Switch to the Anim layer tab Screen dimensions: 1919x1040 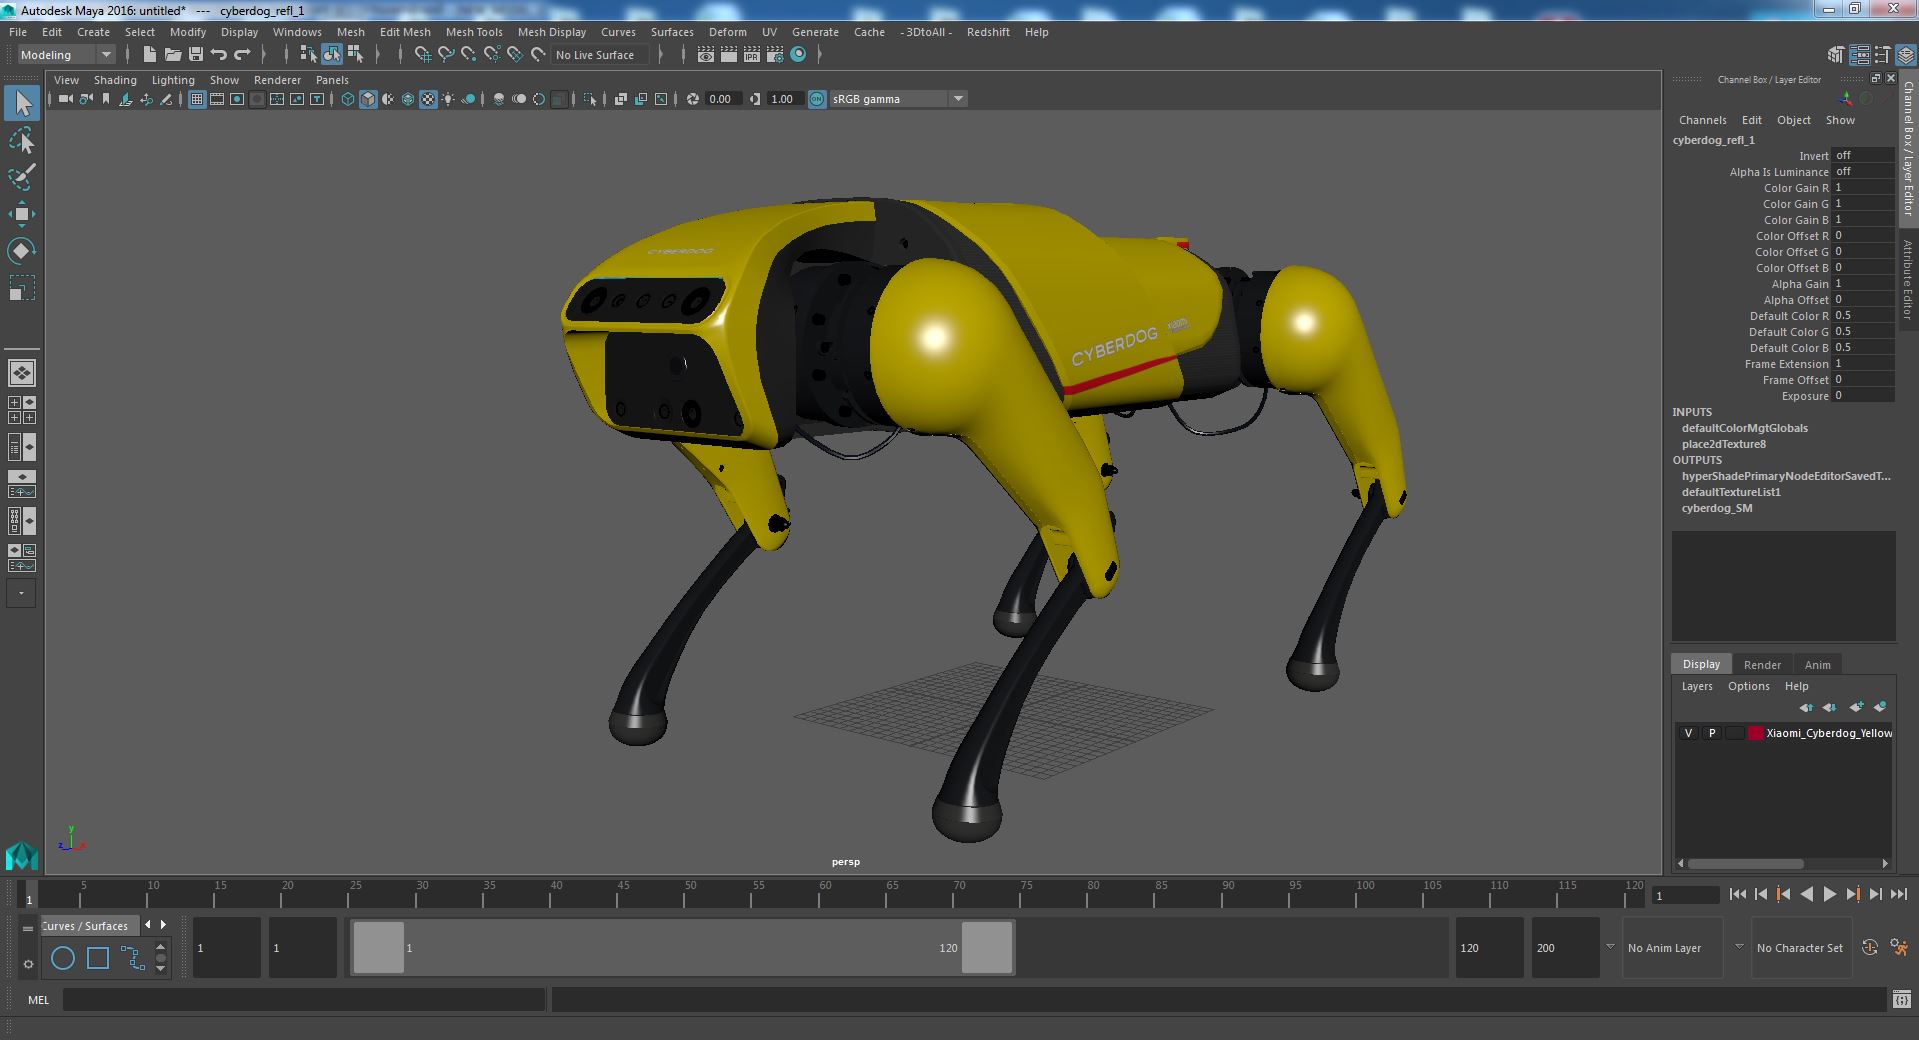pyautogui.click(x=1817, y=665)
